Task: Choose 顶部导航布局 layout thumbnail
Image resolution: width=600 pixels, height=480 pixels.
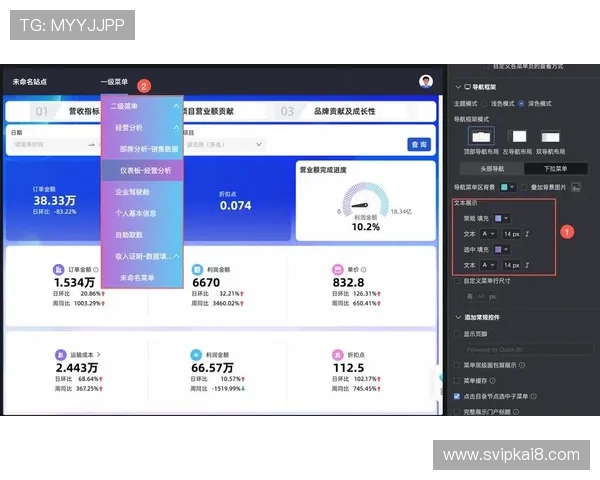Action: pyautogui.click(x=481, y=136)
